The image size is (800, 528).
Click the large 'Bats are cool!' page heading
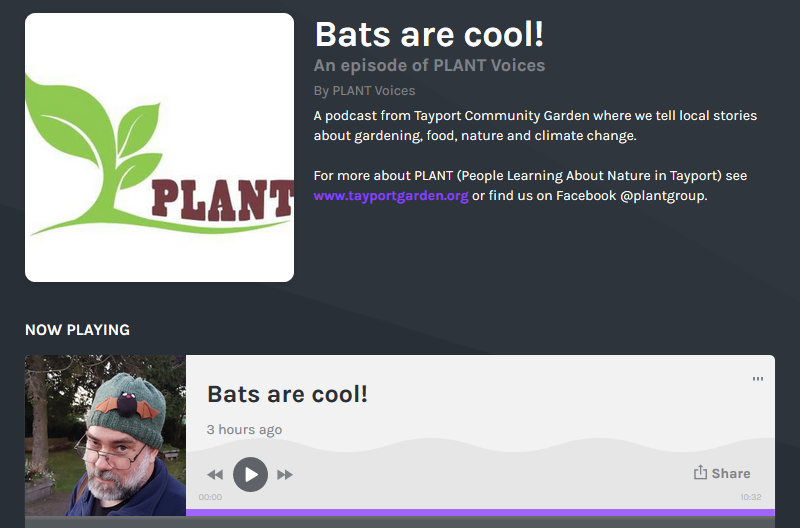[429, 34]
